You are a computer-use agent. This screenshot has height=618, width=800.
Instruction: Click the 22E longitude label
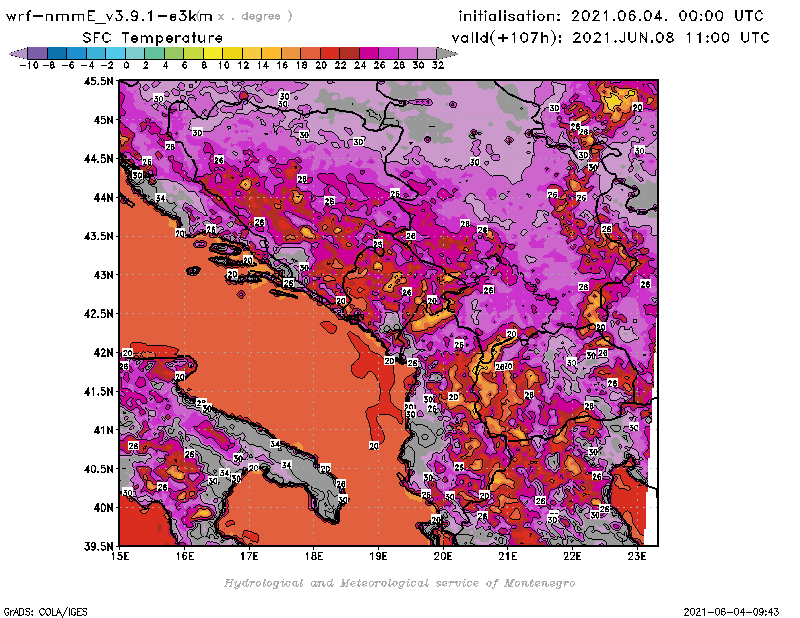click(x=572, y=556)
